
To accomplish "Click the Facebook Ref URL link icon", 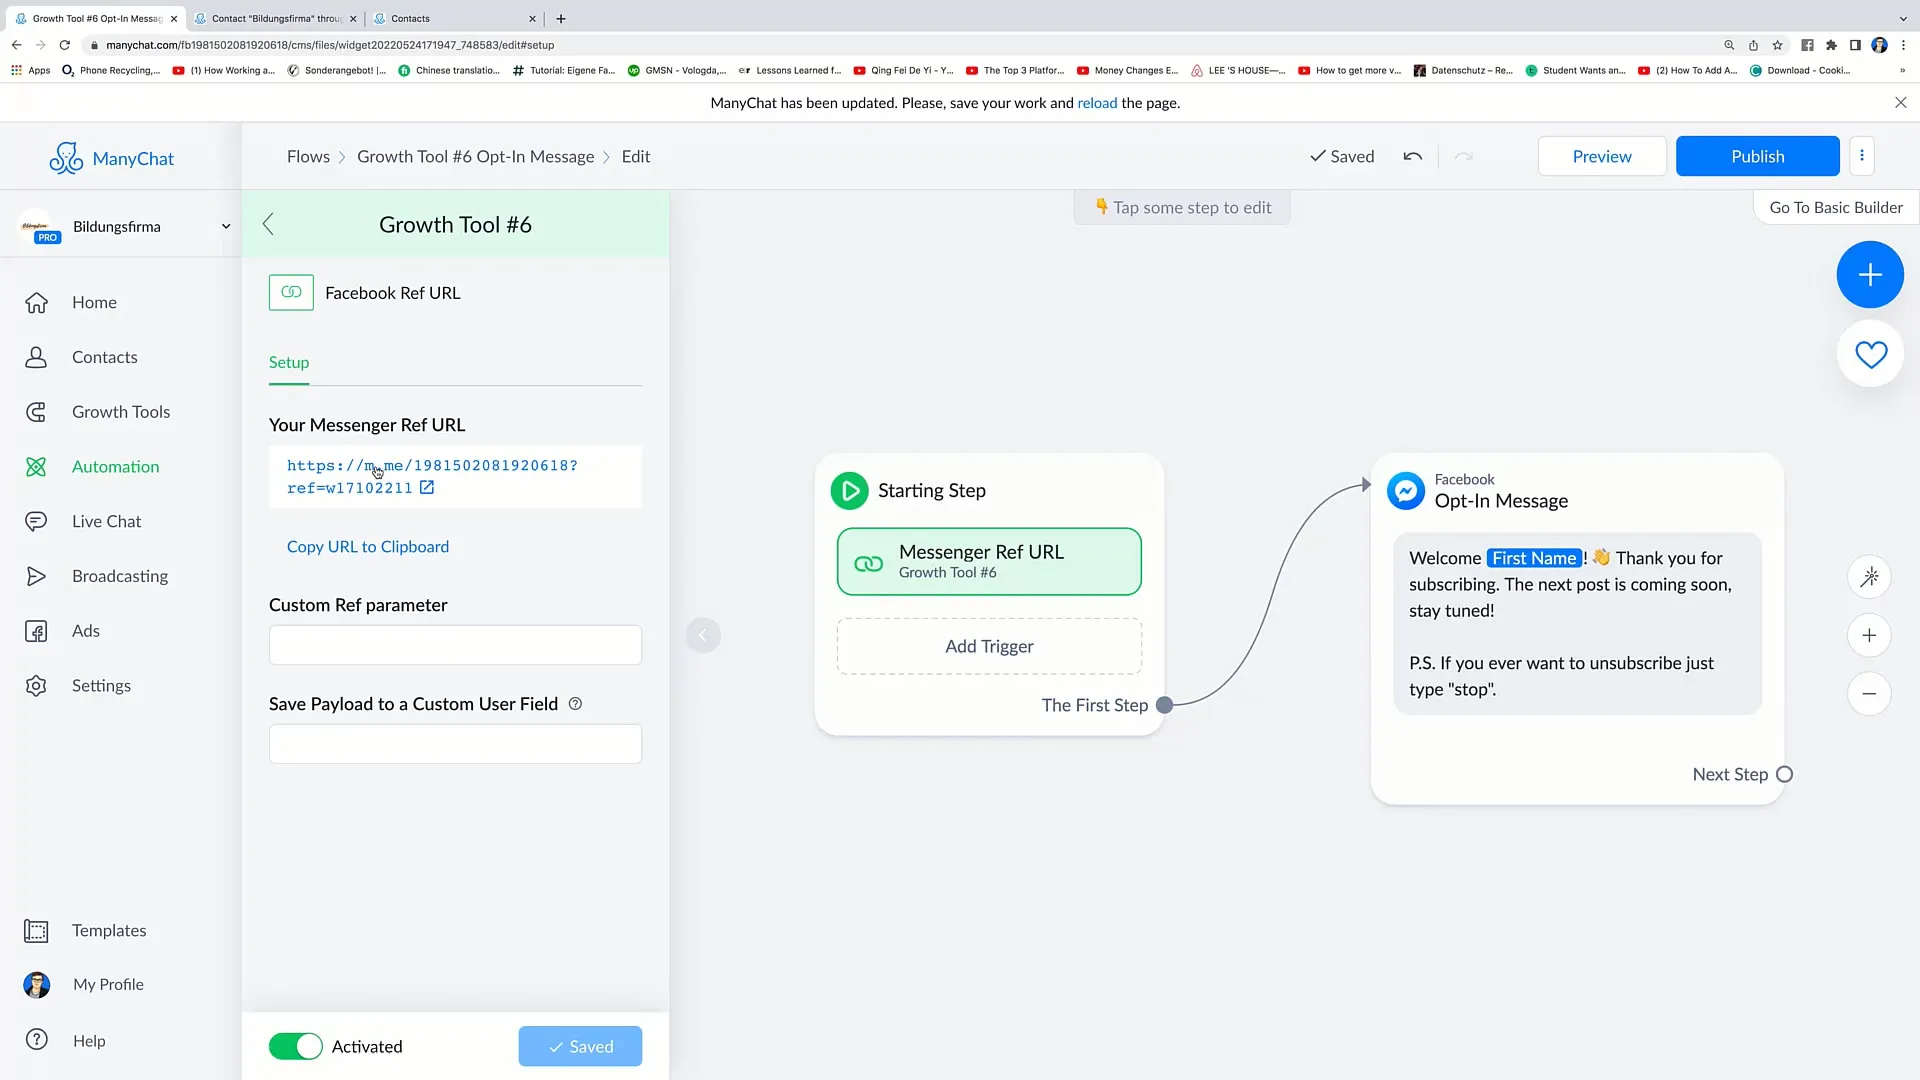I will tap(291, 293).
